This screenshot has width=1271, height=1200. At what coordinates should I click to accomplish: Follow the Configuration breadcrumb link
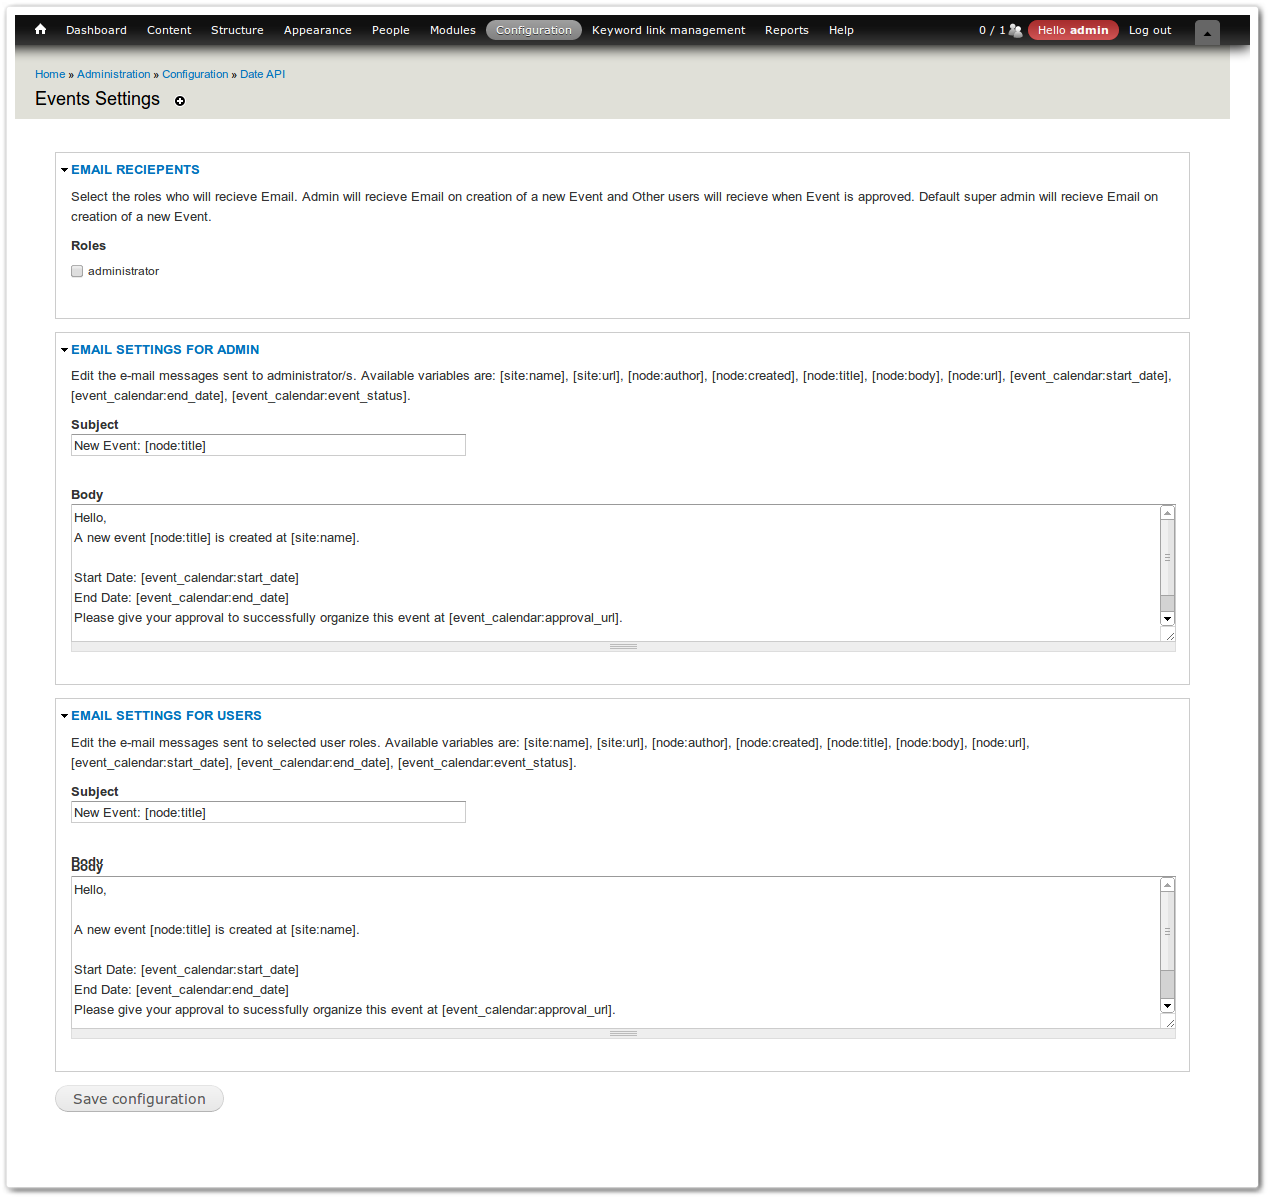coord(195,74)
